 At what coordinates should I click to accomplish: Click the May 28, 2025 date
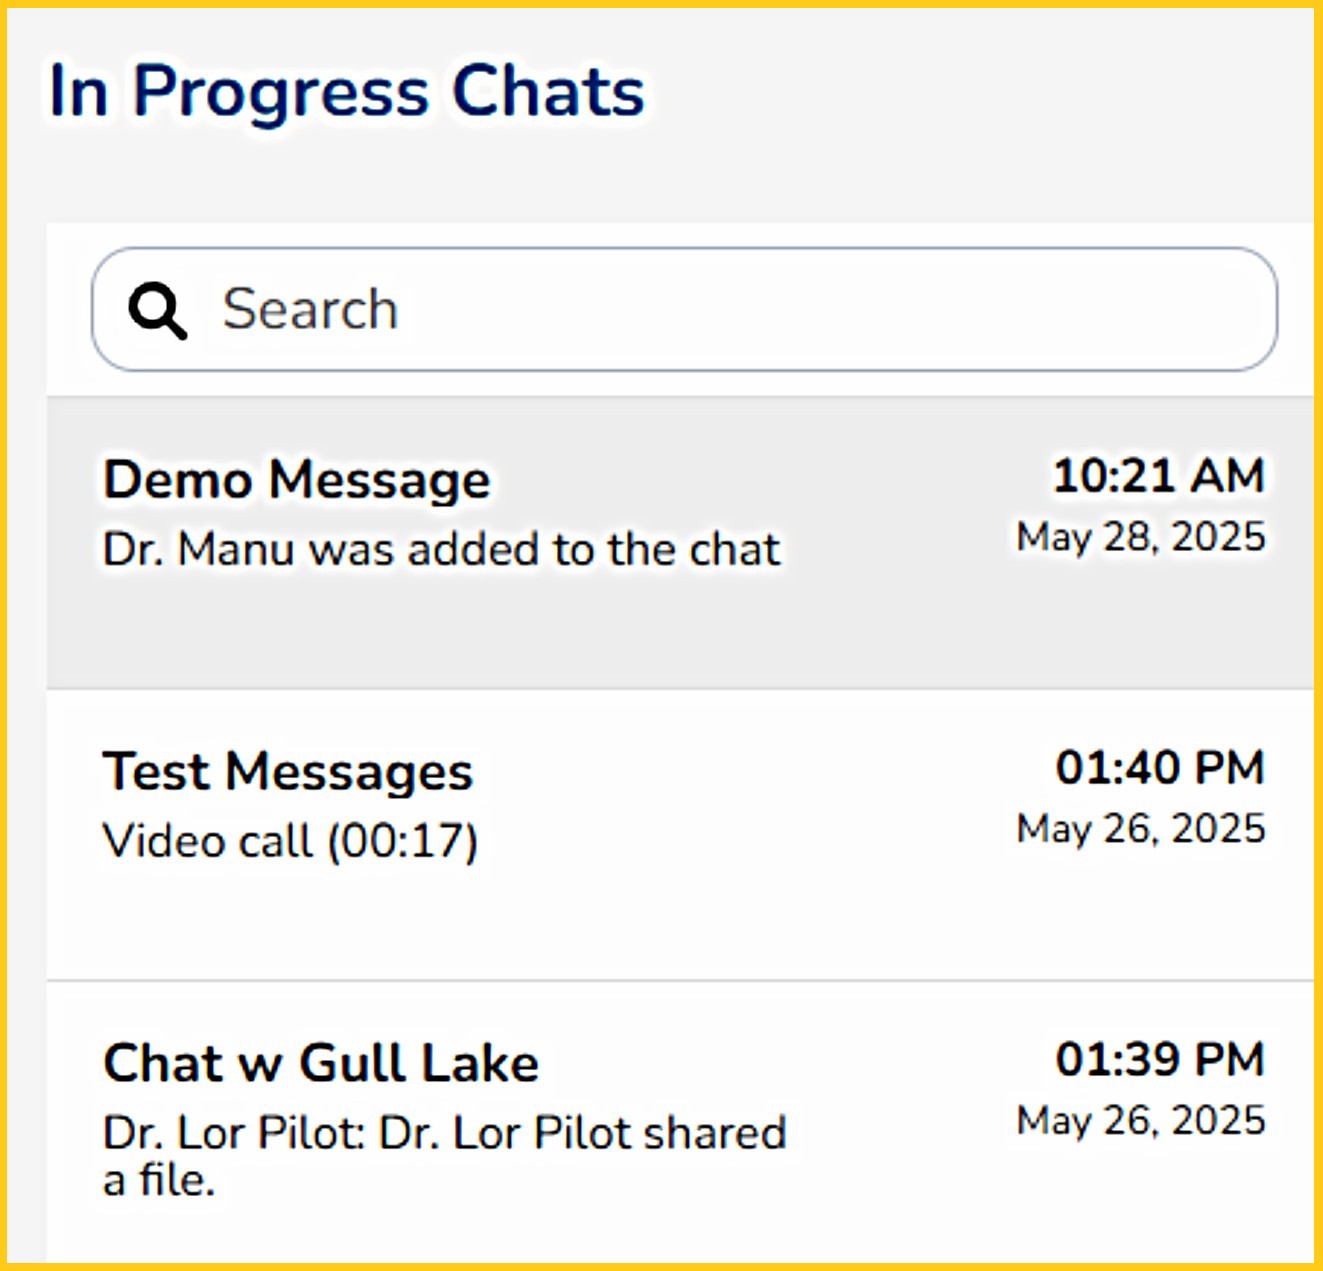coord(1141,537)
